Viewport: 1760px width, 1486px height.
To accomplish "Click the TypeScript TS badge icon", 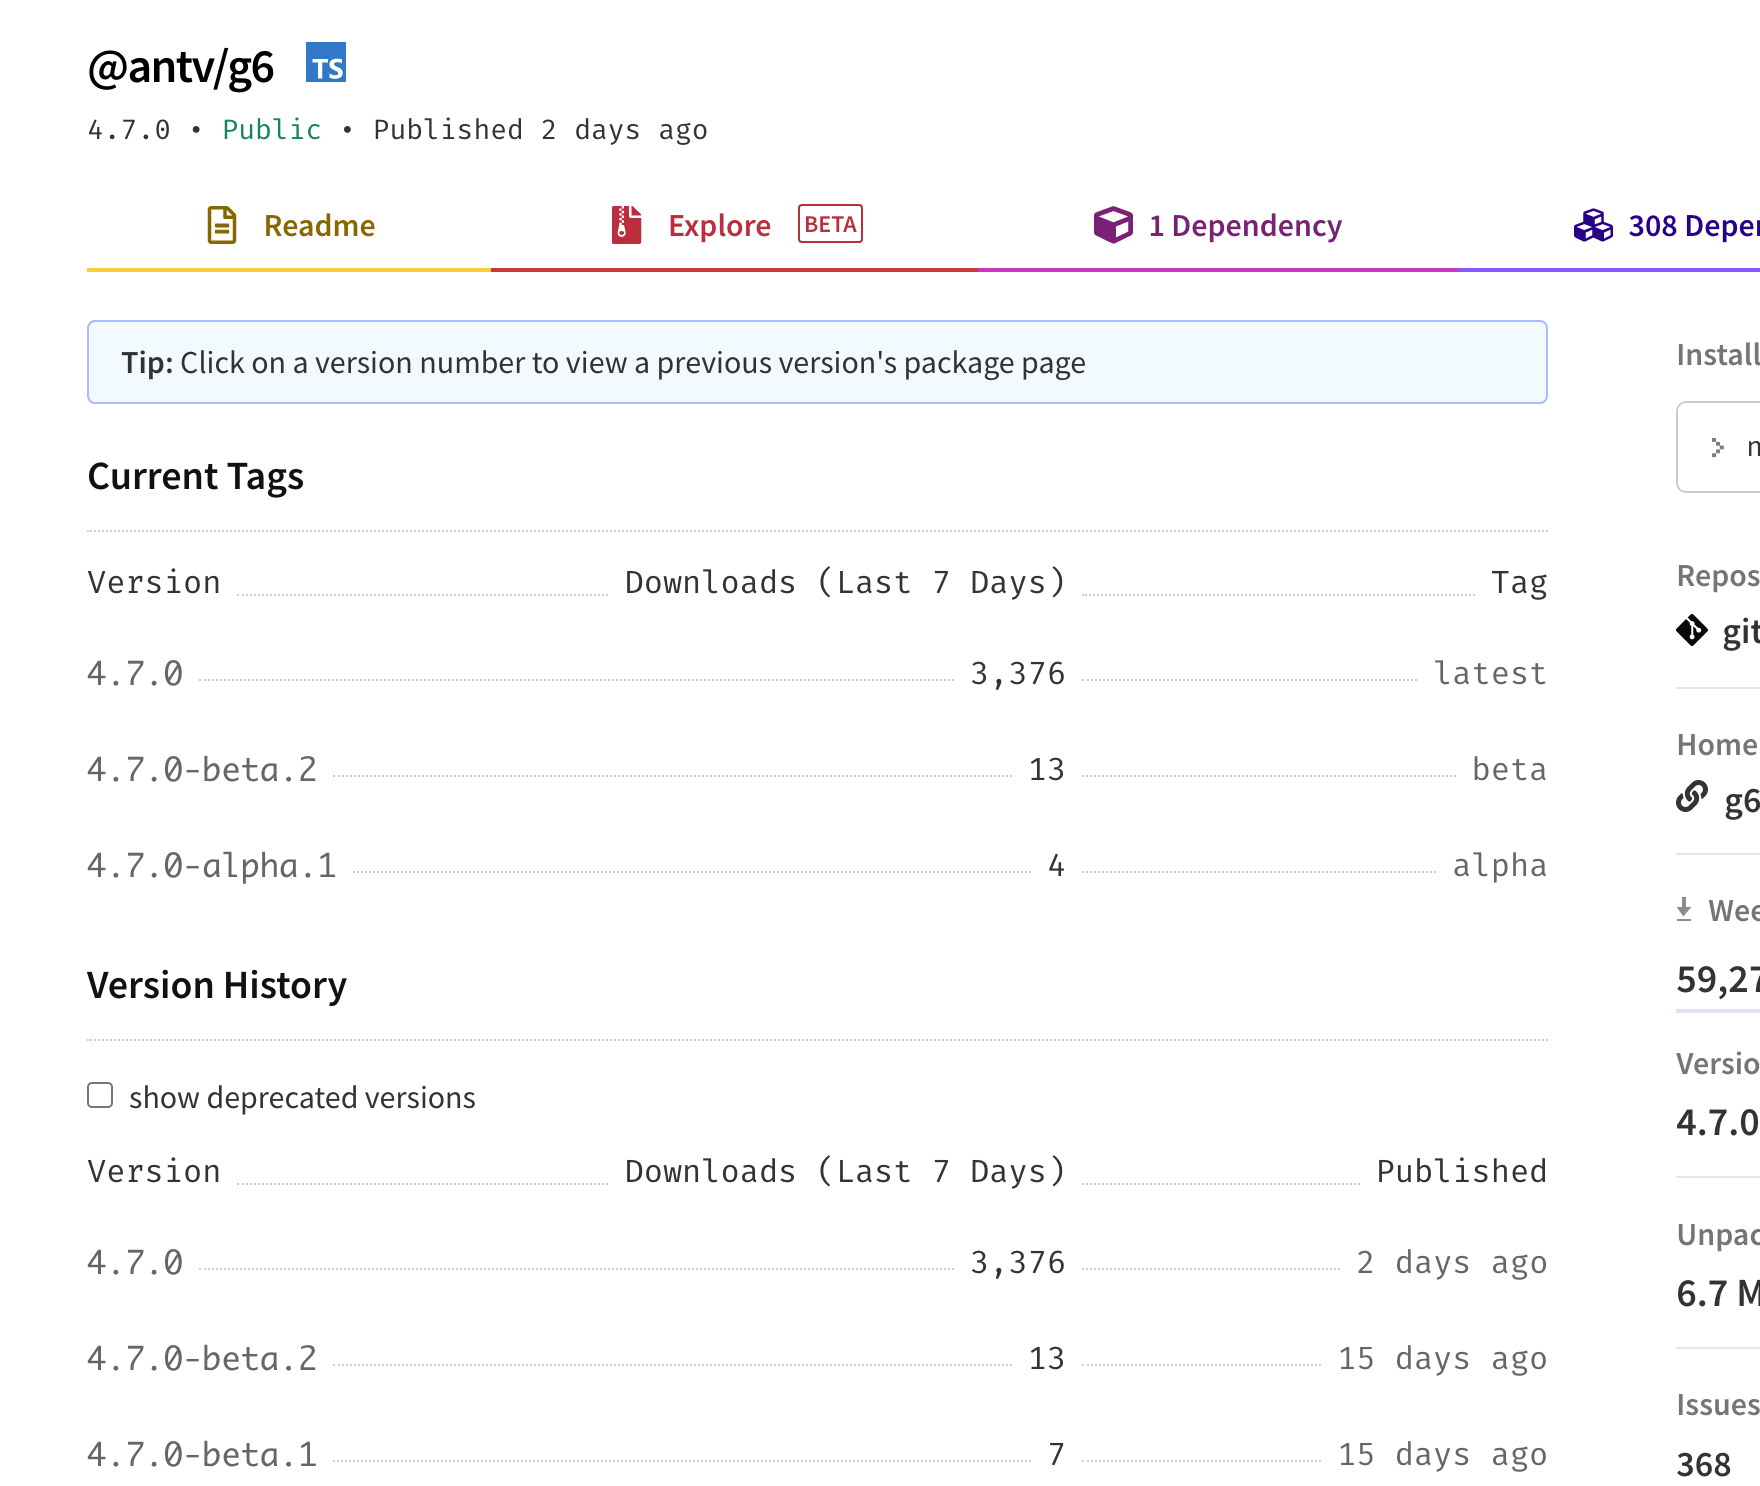I will [326, 63].
